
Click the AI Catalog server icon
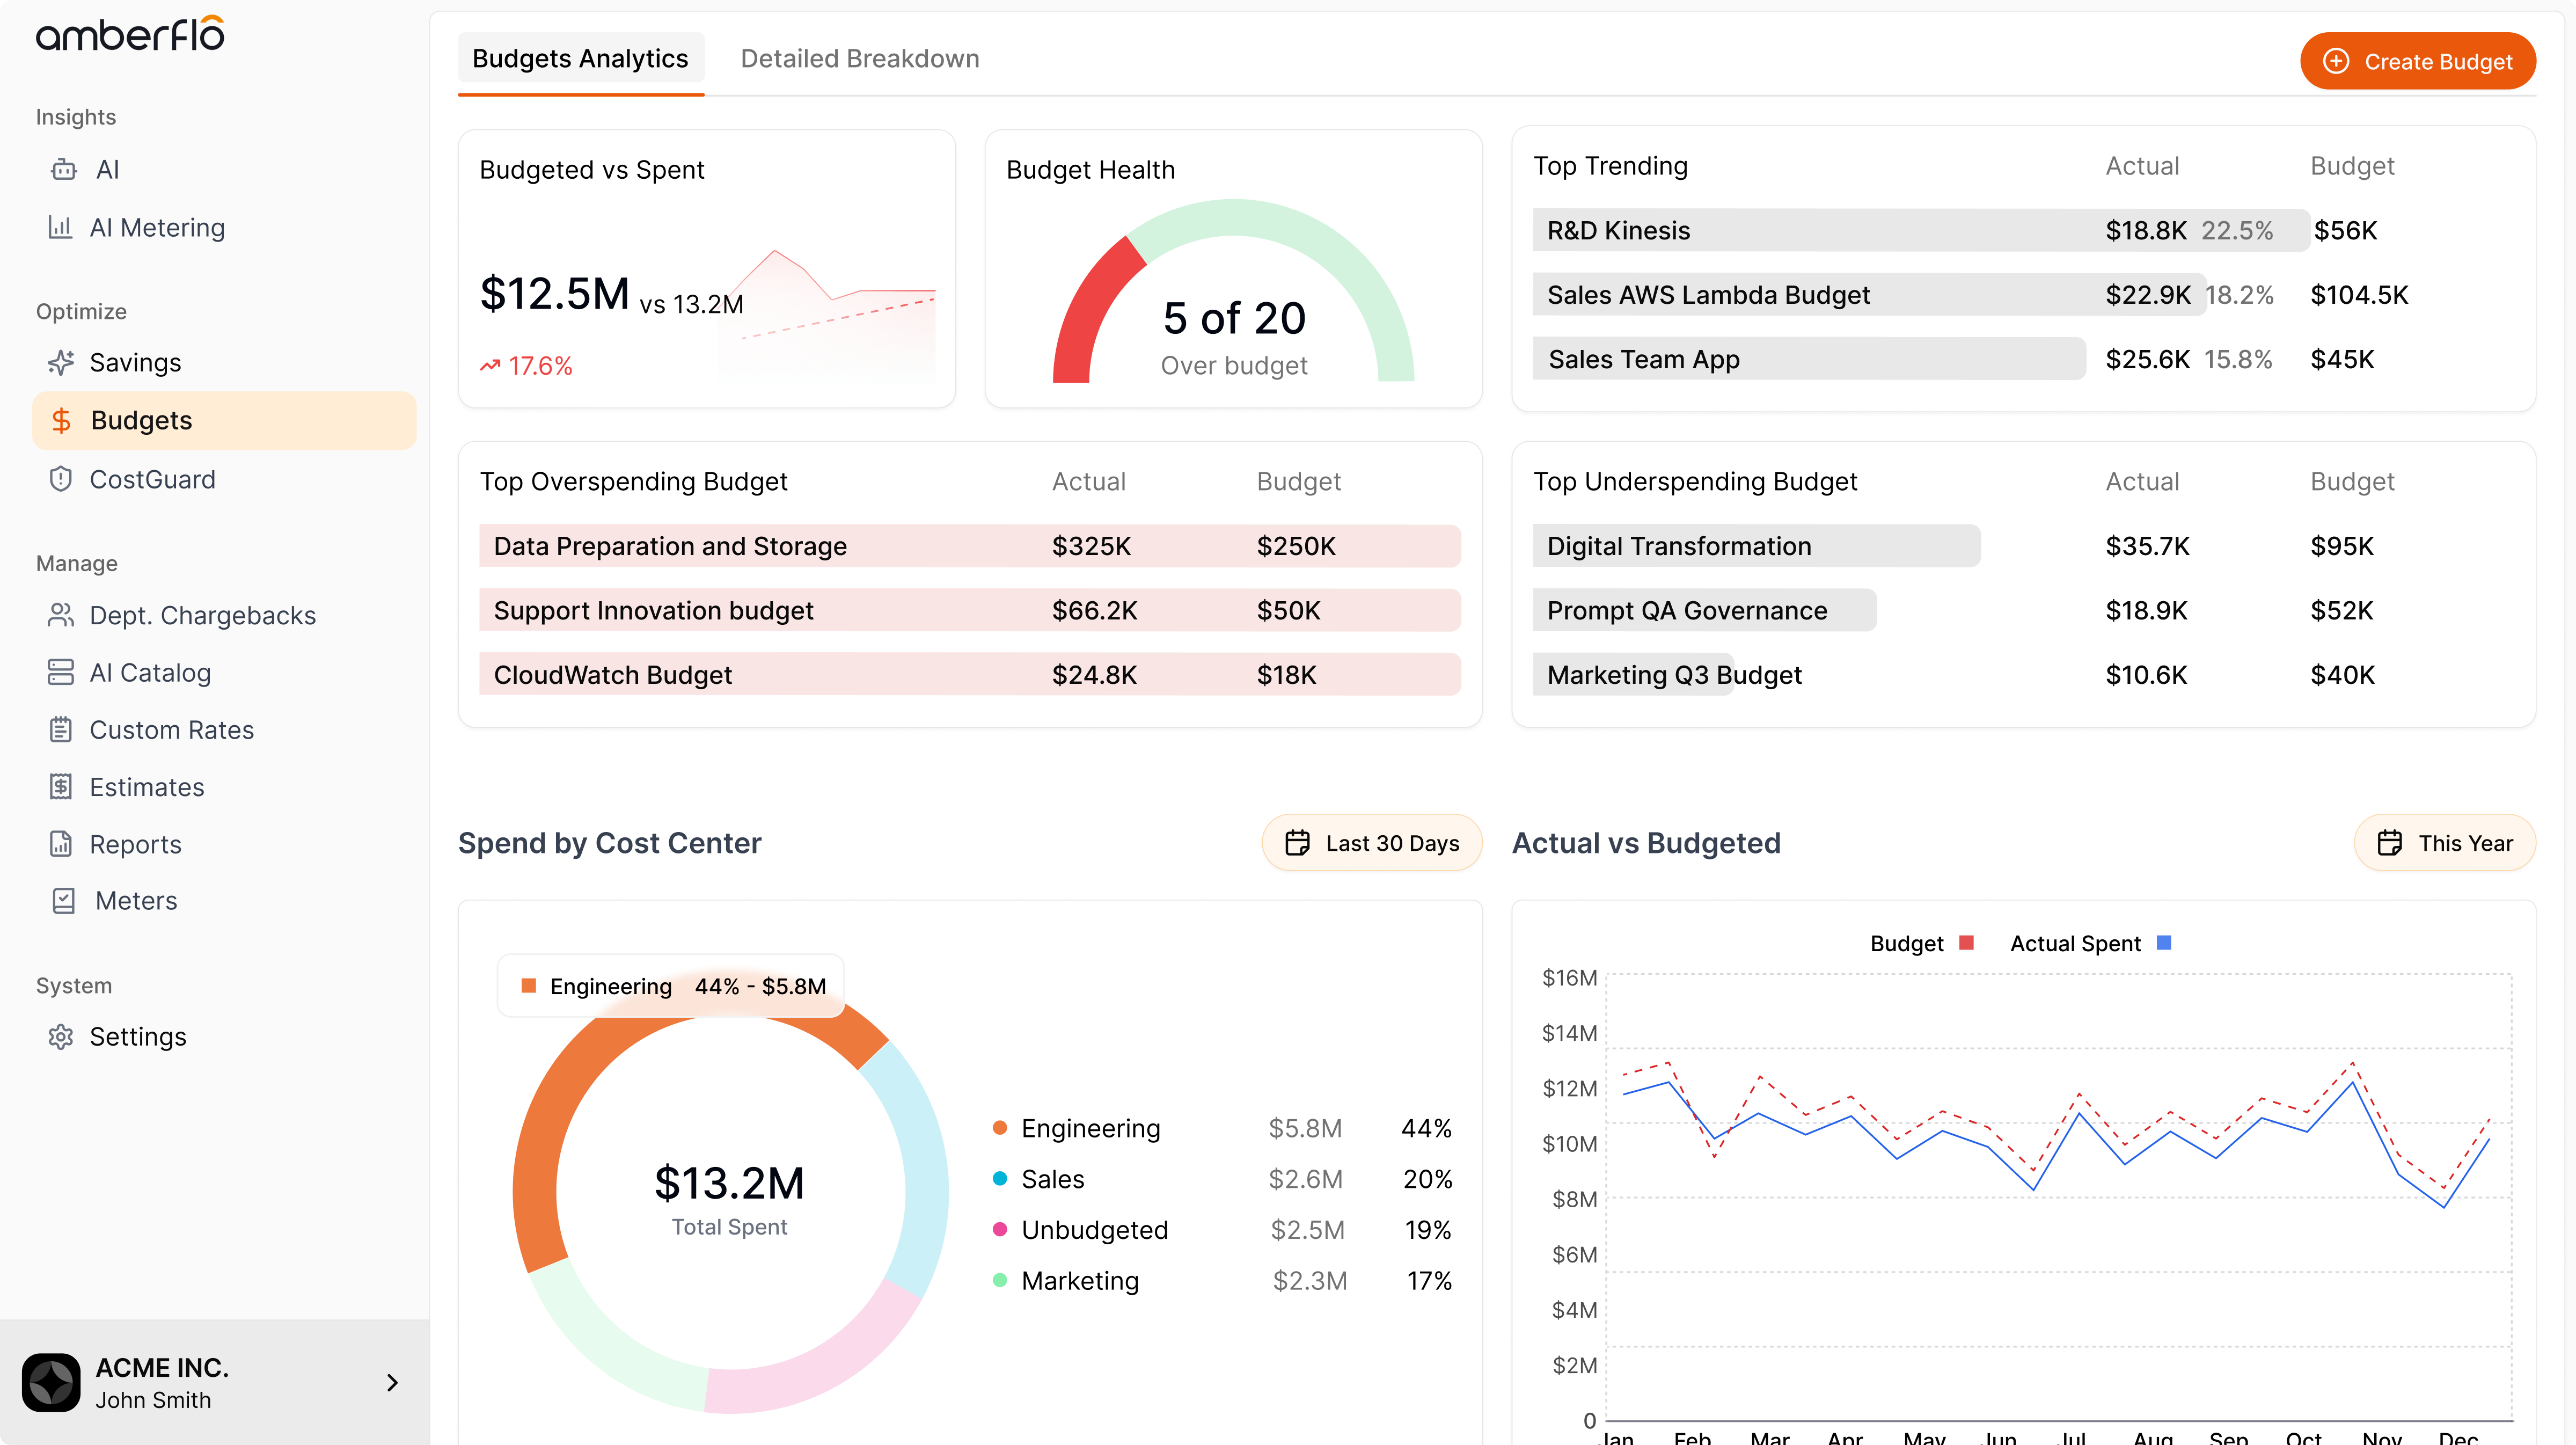coord(61,672)
